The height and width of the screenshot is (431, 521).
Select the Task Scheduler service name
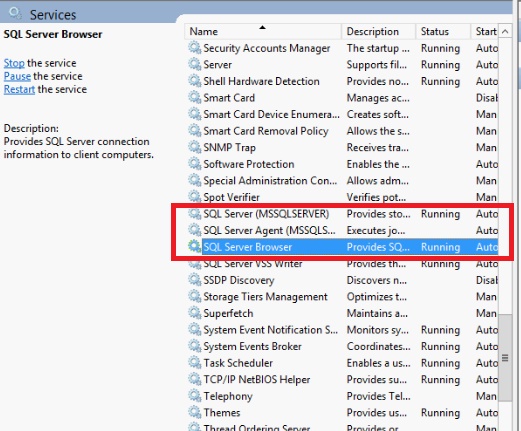(x=238, y=363)
